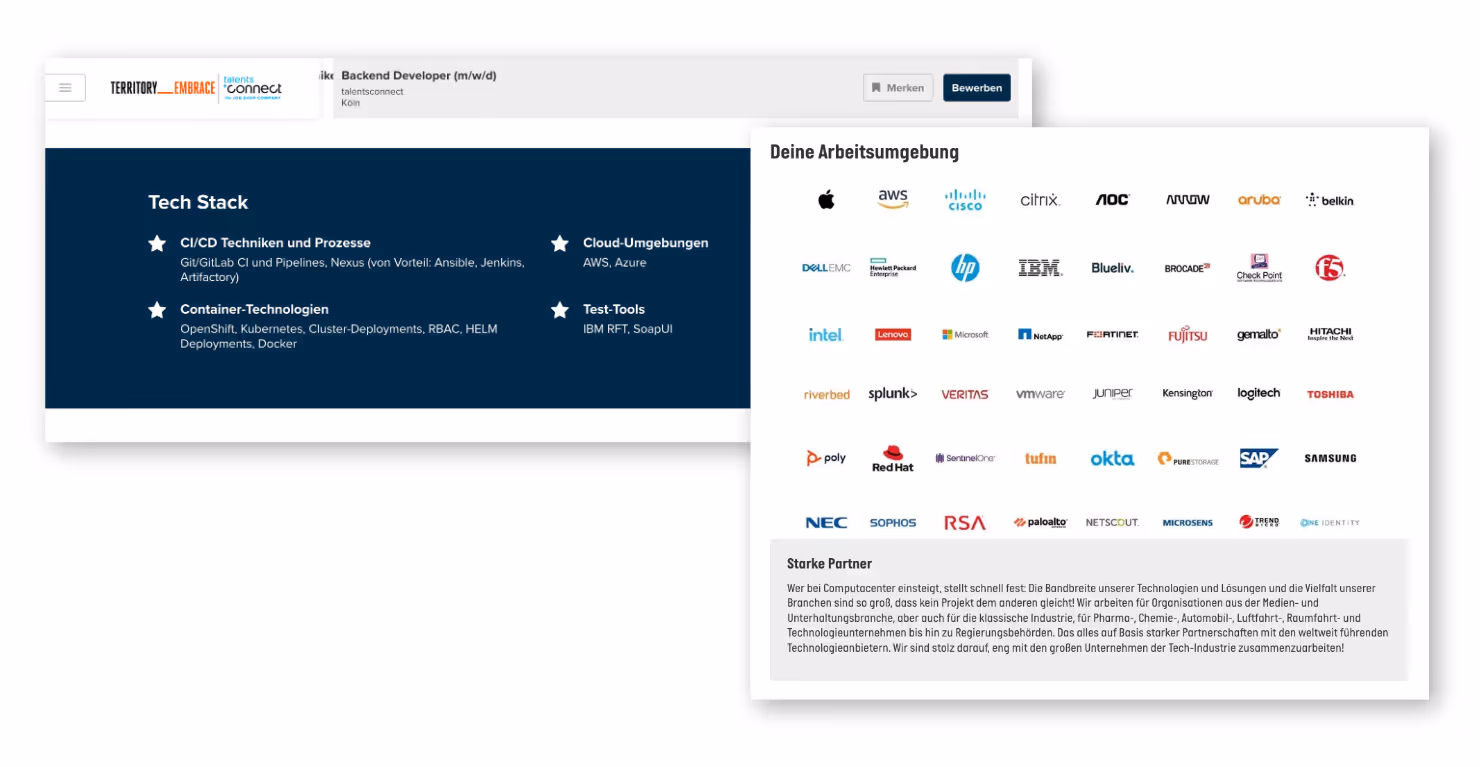Click the NetApp logo
1480x767 pixels.
click(1040, 335)
